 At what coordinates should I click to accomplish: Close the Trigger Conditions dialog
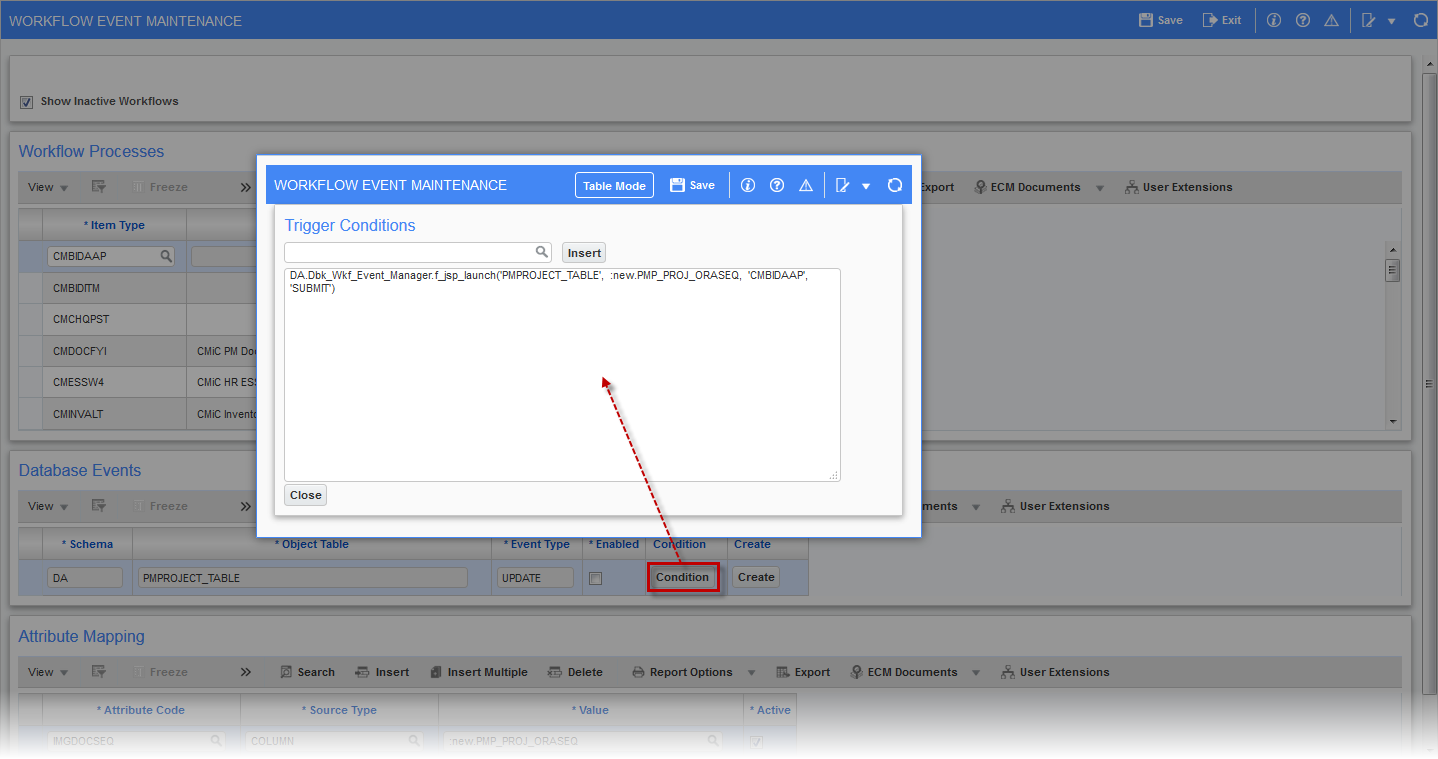(x=305, y=494)
